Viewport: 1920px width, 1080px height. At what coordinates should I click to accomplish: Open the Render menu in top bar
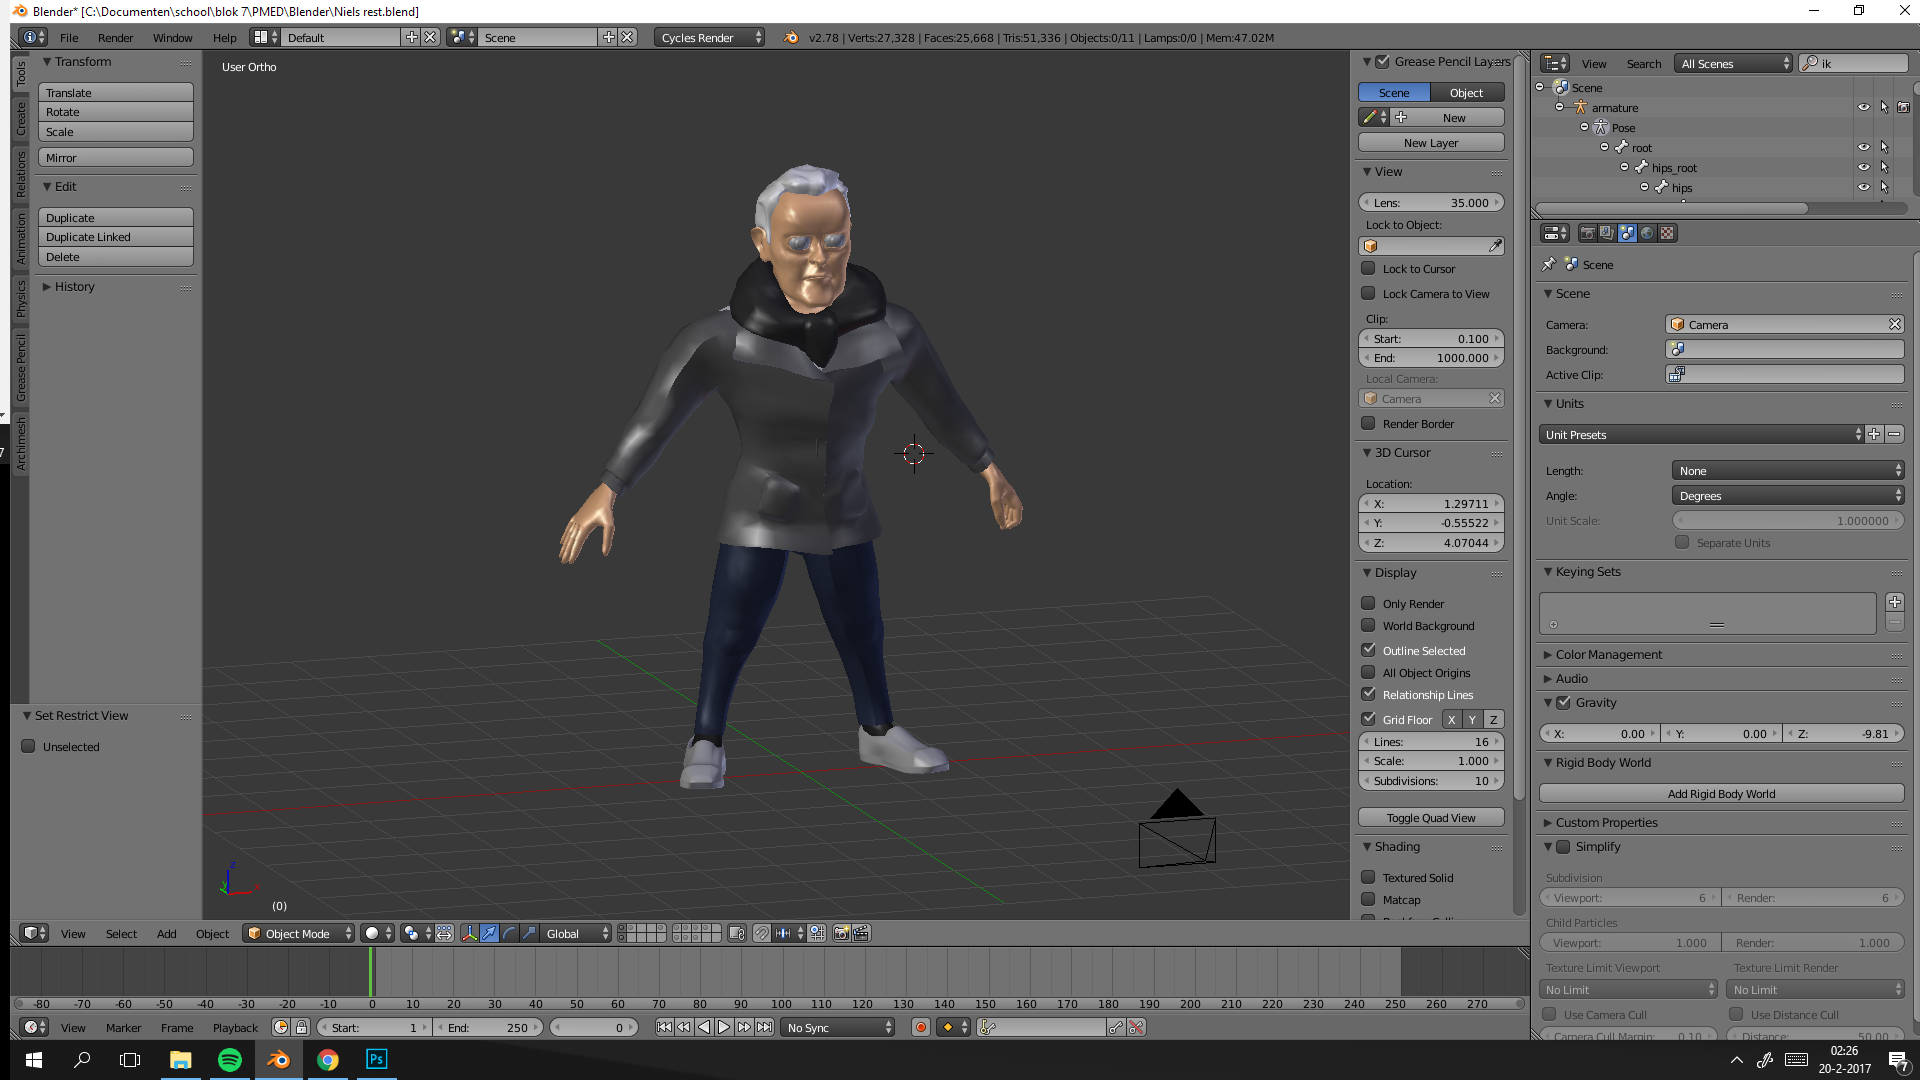115,37
